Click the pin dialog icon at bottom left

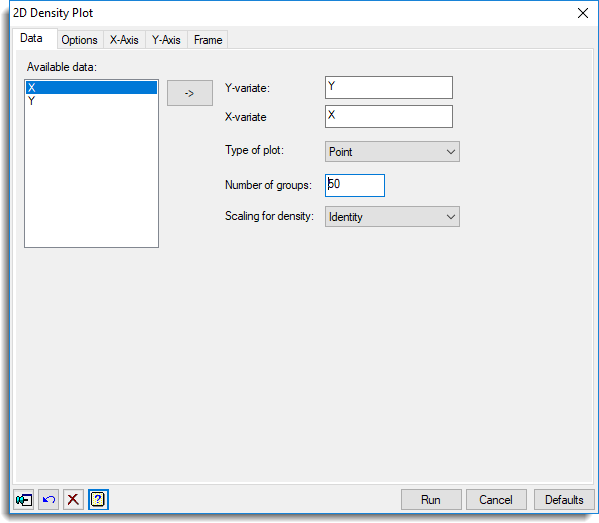click(x=24, y=499)
